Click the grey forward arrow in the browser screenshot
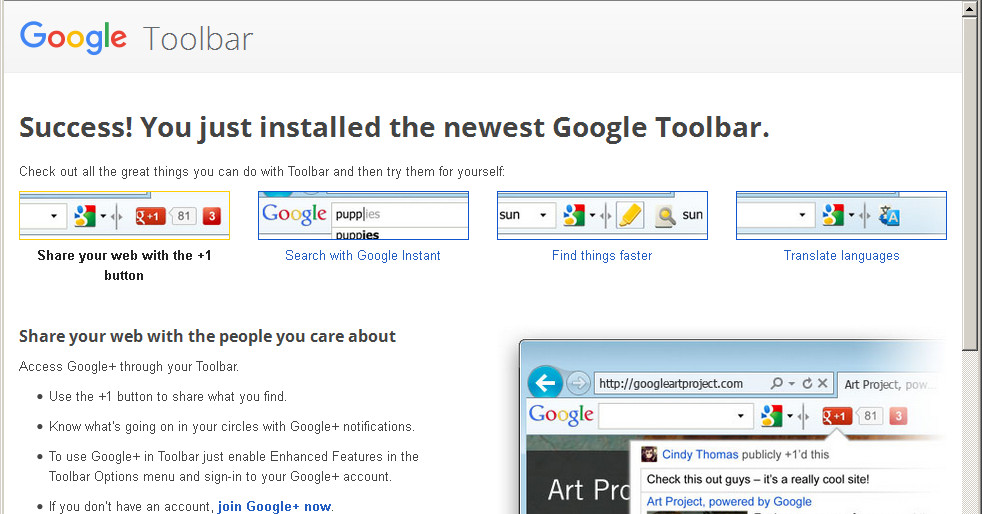The width and height of the screenshot is (982, 514). click(x=578, y=383)
